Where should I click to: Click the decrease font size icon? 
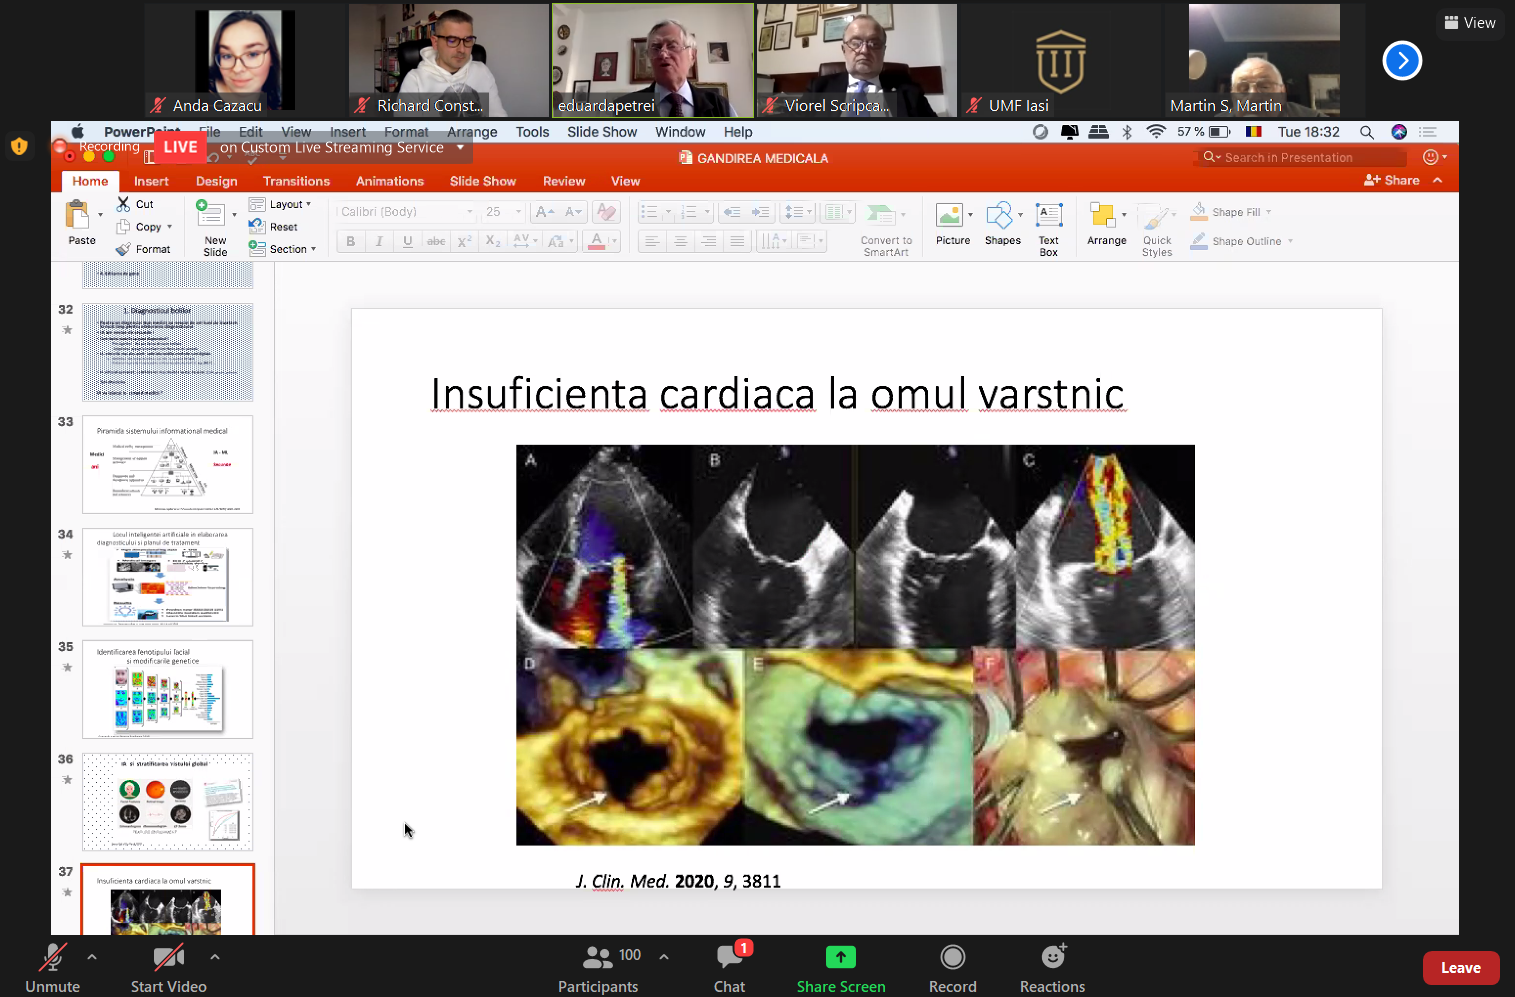tap(573, 212)
